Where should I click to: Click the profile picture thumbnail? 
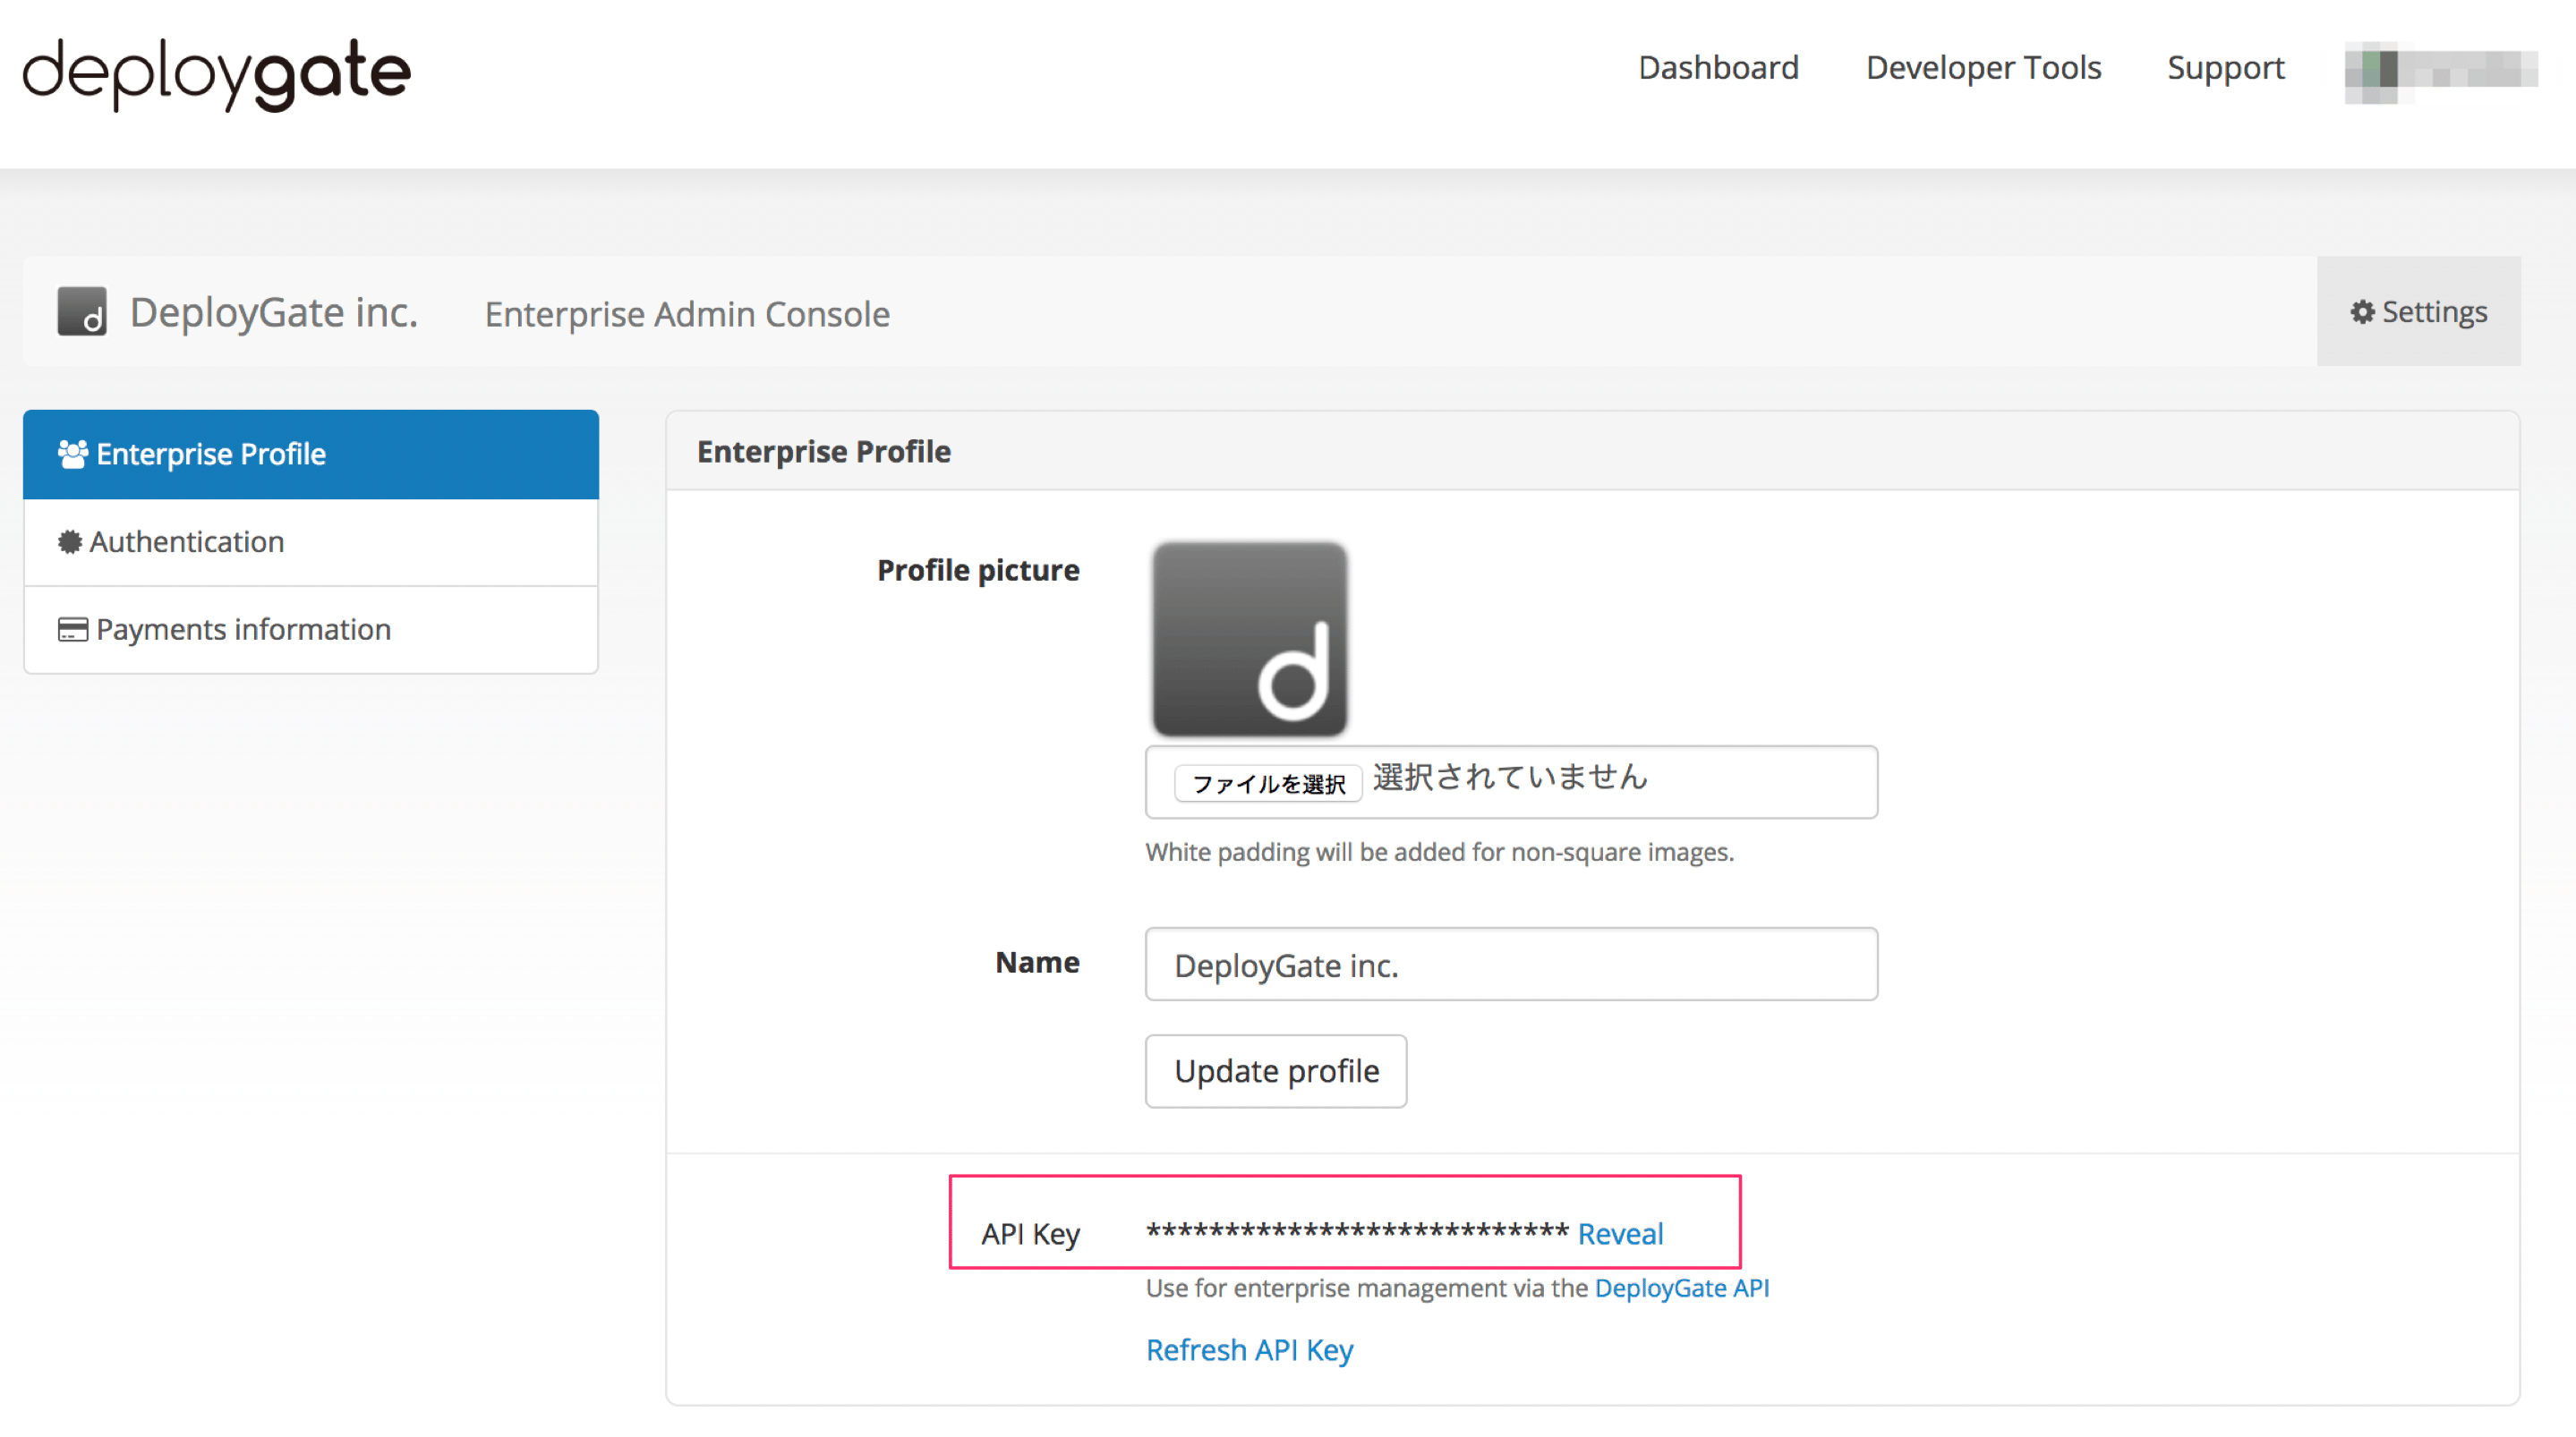point(1249,639)
